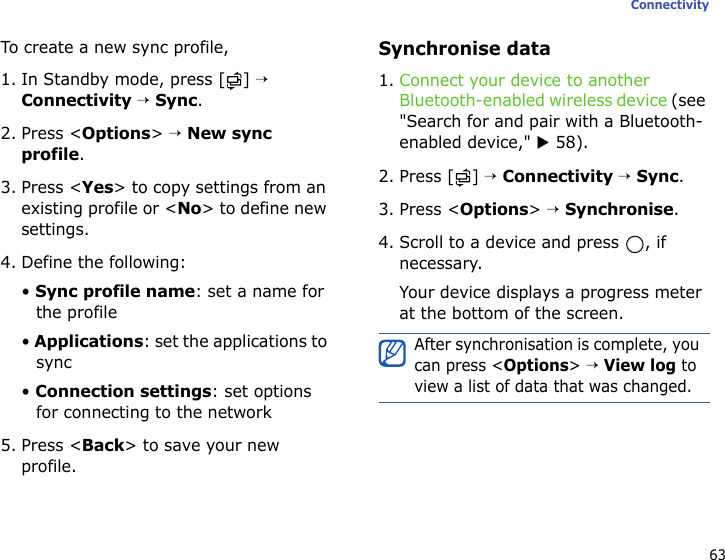Click the black triangle page reference arrow before 58
The image size is (725, 560).
coord(543,143)
